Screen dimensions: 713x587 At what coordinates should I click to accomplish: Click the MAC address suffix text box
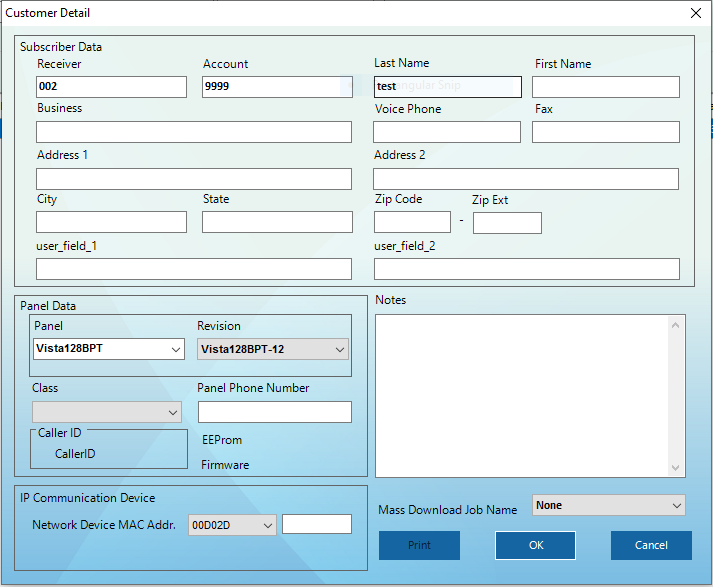pyautogui.click(x=316, y=525)
